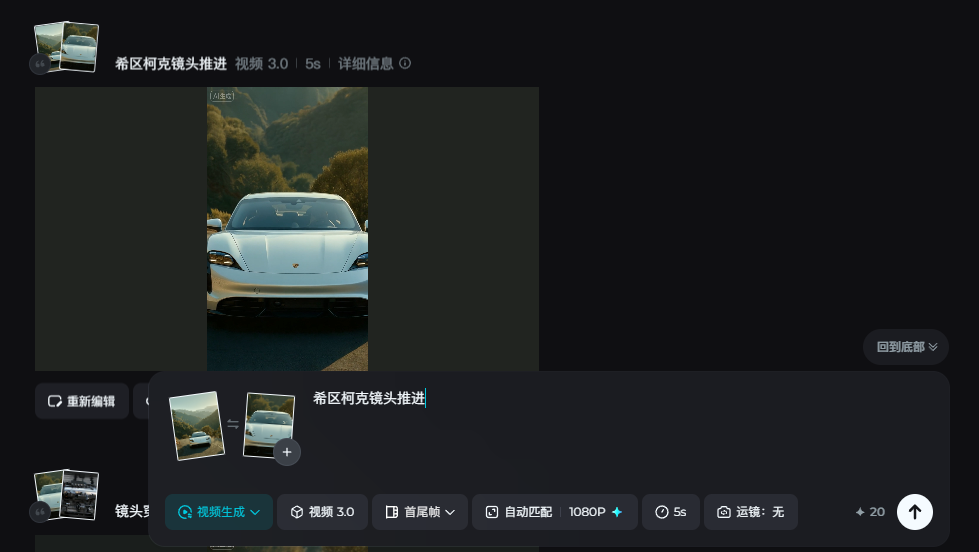Select the 视频 3.0 model option

[x=322, y=512]
